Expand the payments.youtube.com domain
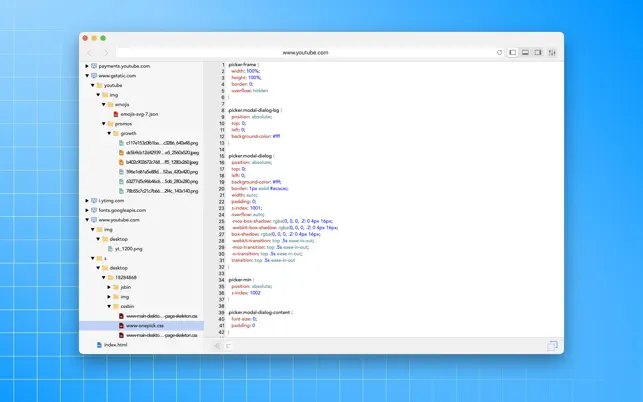 click(x=87, y=66)
